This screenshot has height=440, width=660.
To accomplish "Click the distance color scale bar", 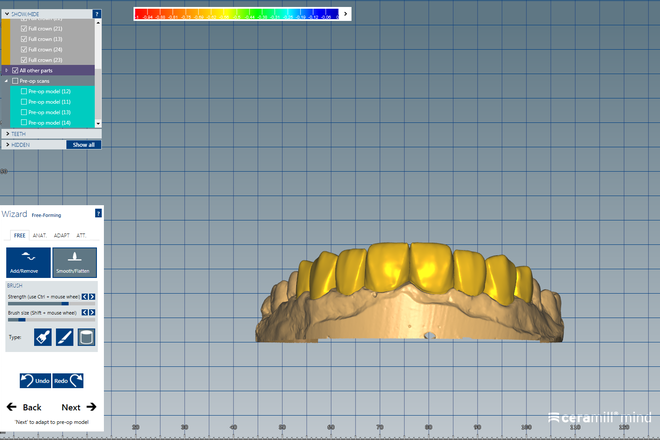I will [x=237, y=14].
